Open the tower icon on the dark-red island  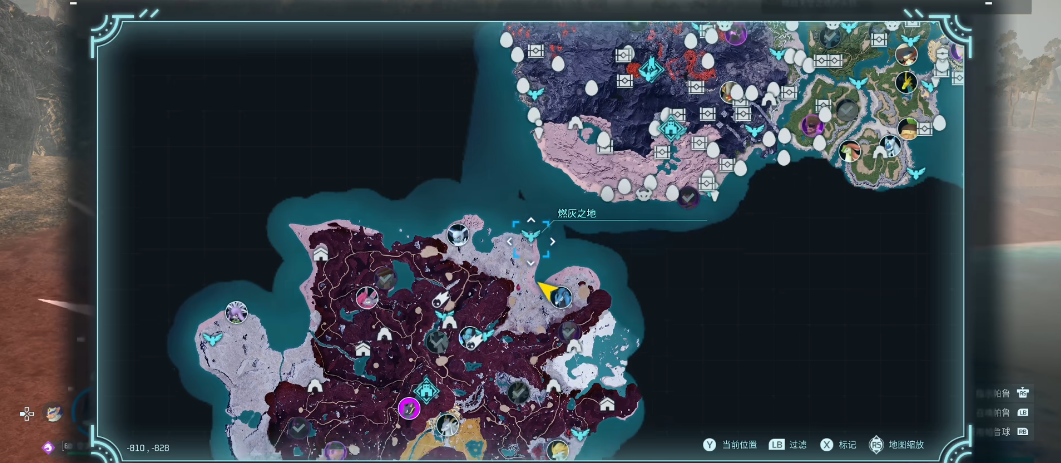[x=427, y=390]
